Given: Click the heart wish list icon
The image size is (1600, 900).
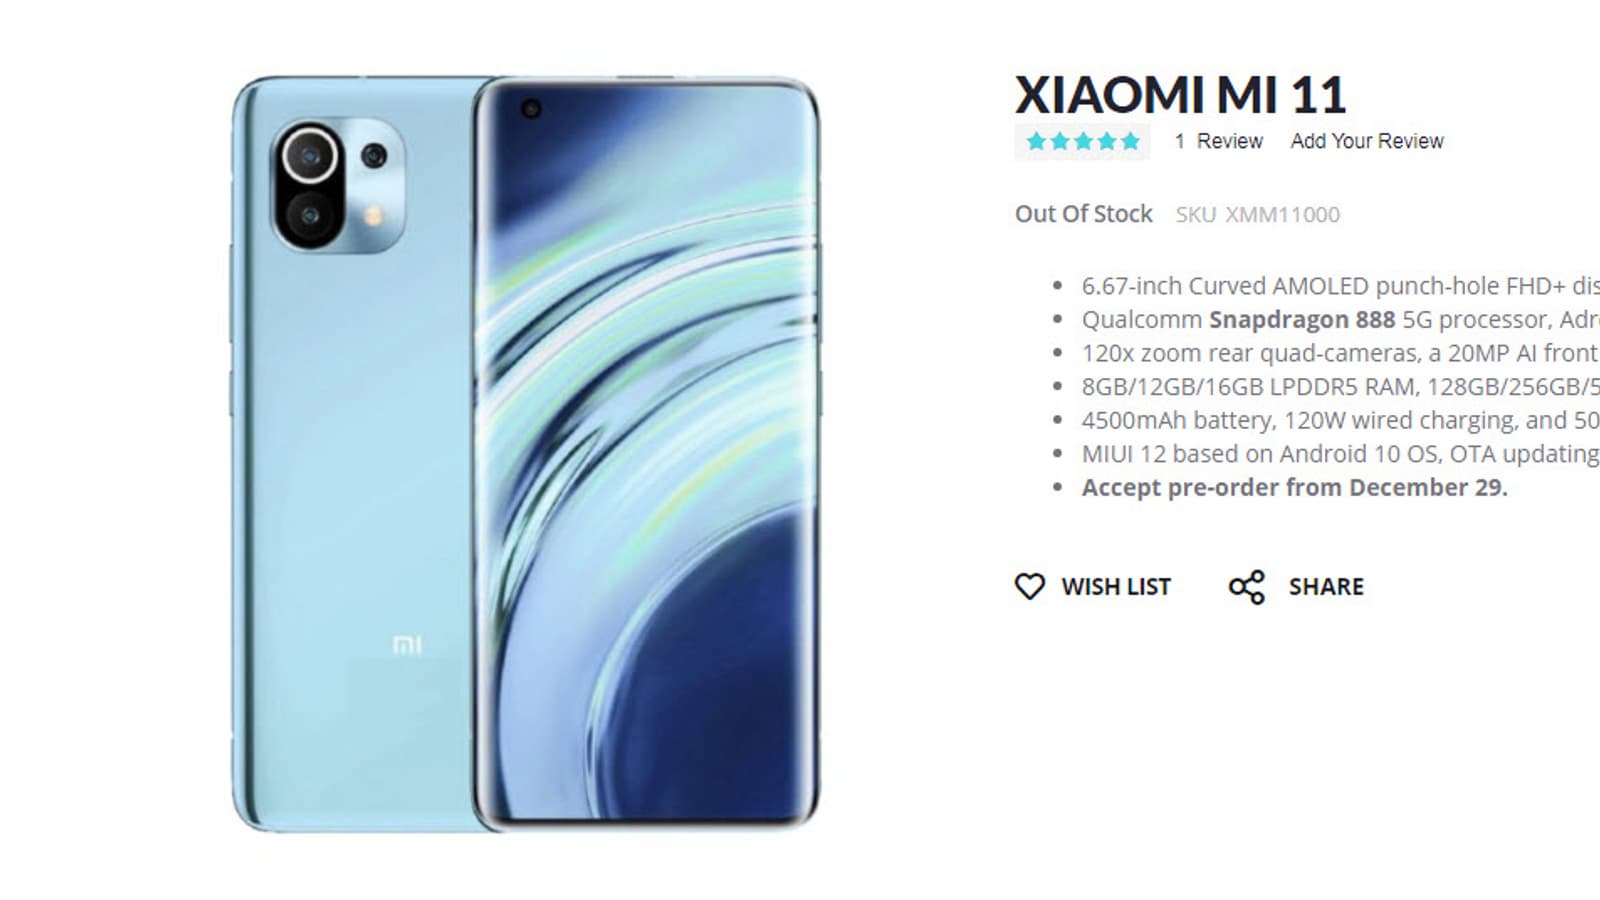Looking at the screenshot, I should coord(1029,586).
